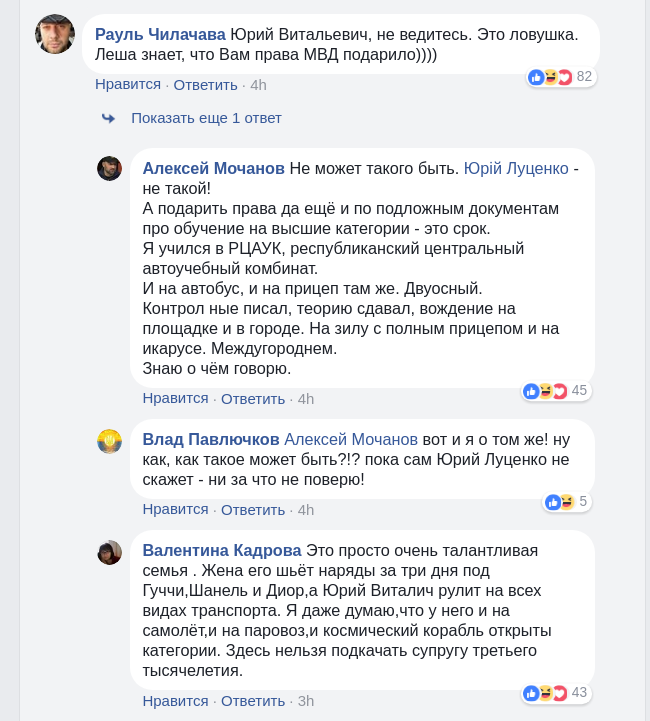
Task: Click the "3h" timestamp under Валентина Кадрова's comment
Action: pos(306,701)
